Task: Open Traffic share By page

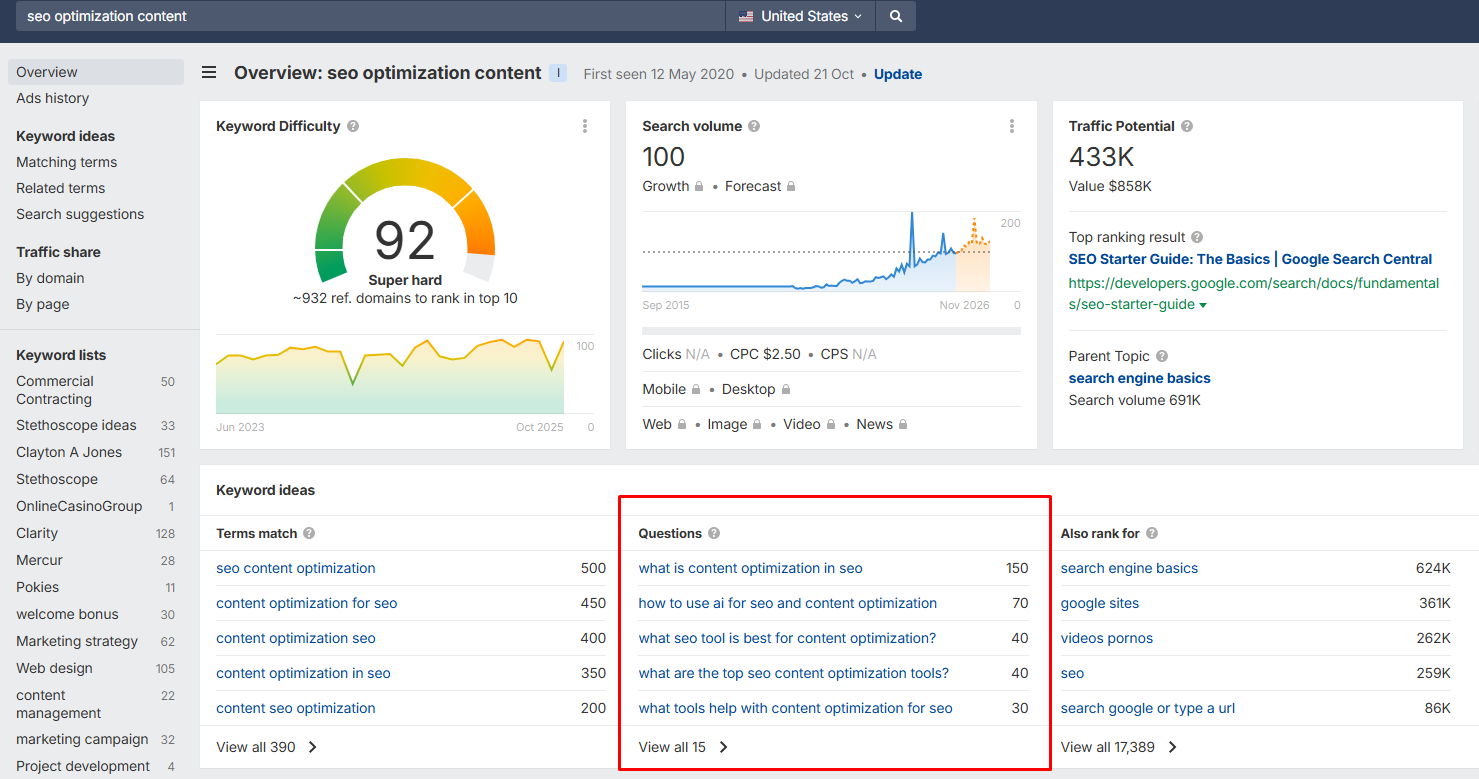Action: pyautogui.click(x=43, y=304)
